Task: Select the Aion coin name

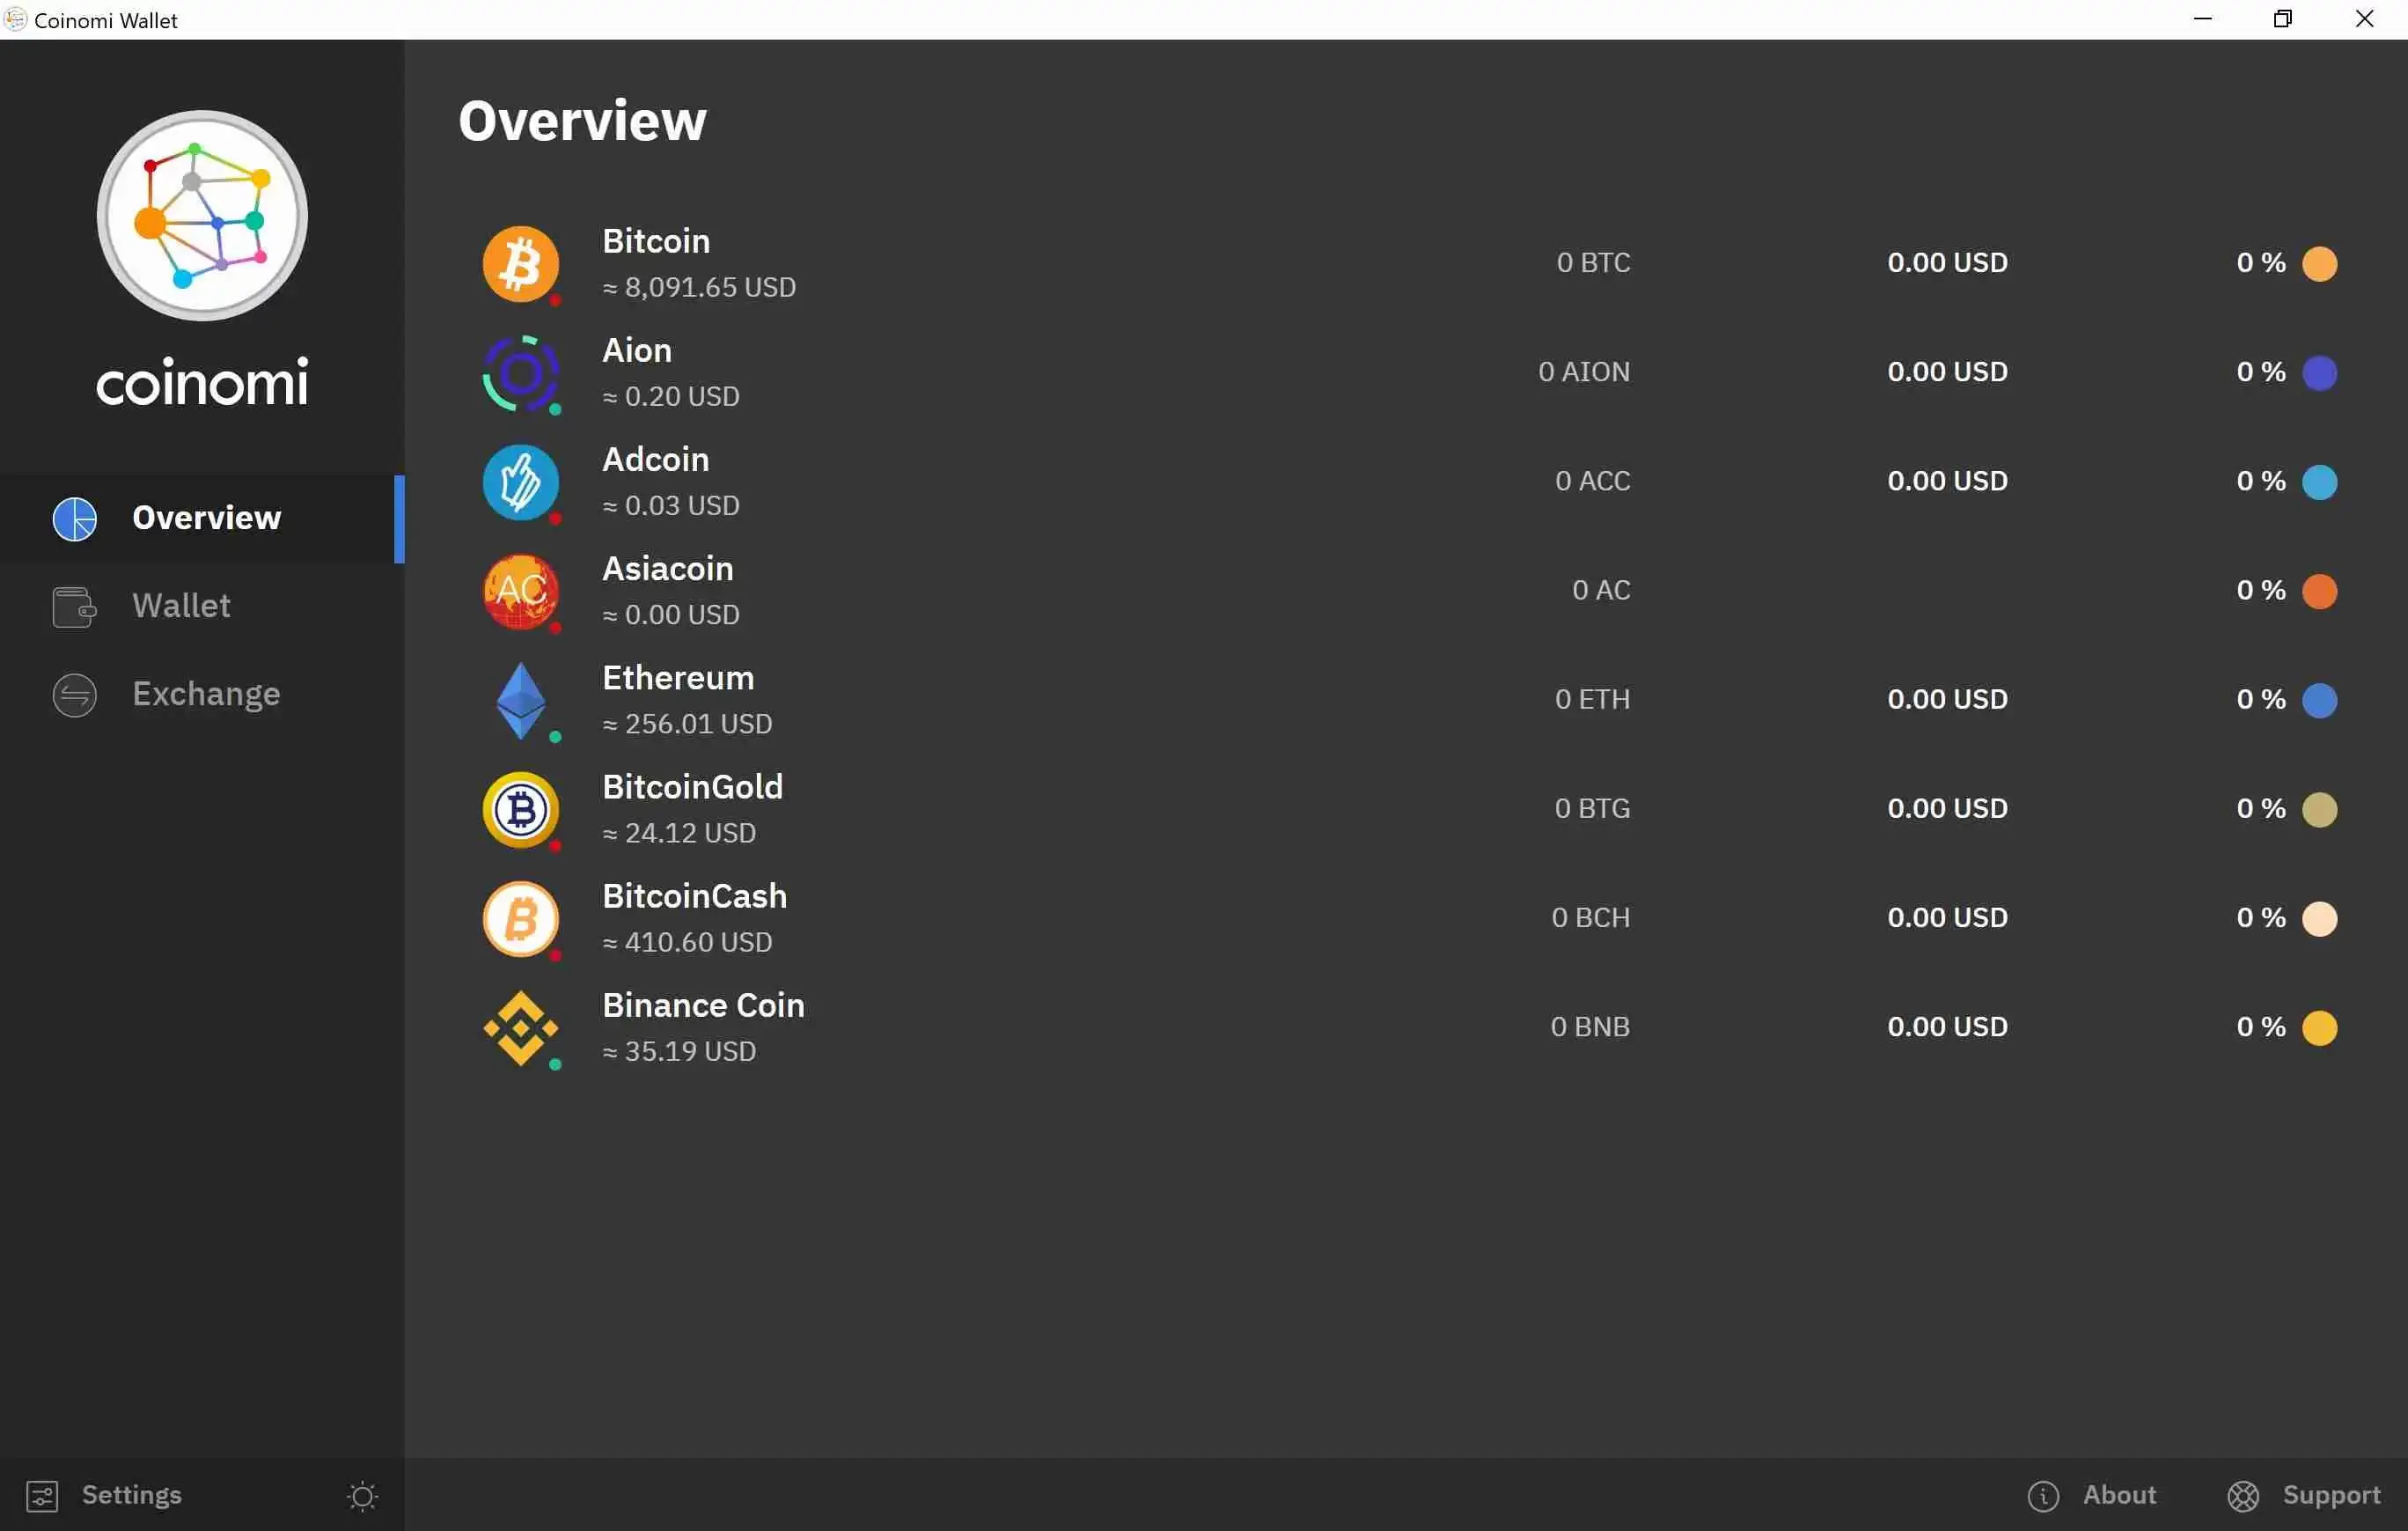Action: click(x=637, y=350)
